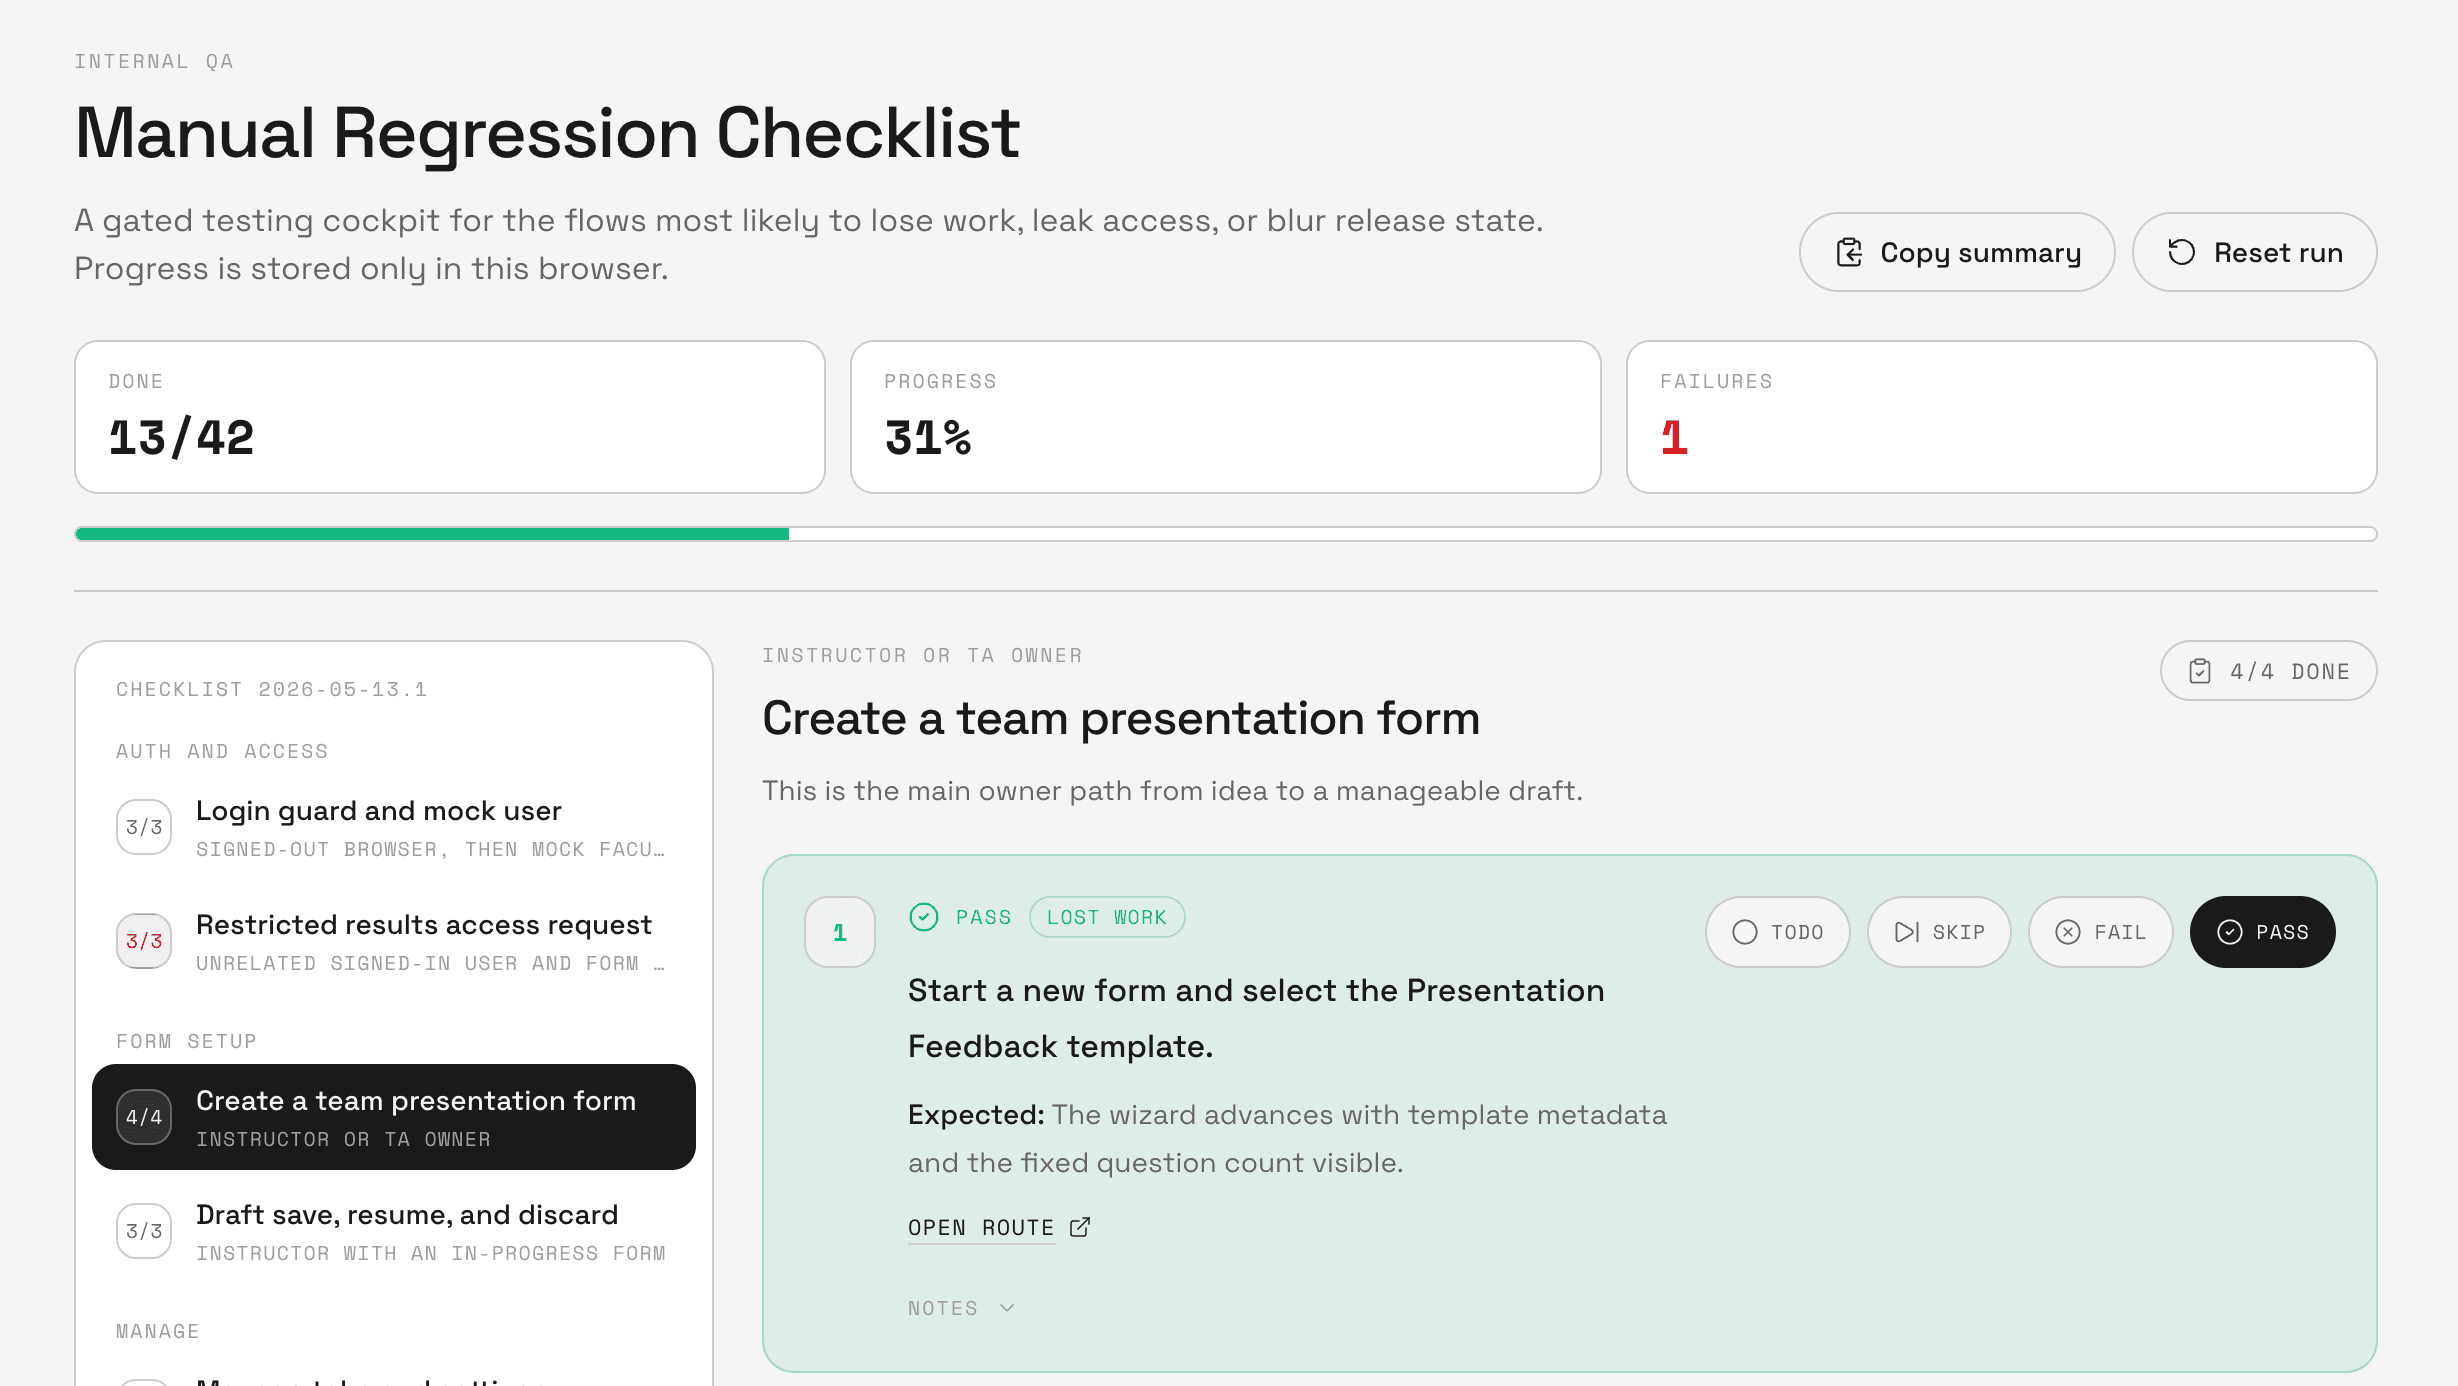Image resolution: width=2458 pixels, height=1386 pixels.
Task: Click the green PASS check icon
Action: (924, 917)
